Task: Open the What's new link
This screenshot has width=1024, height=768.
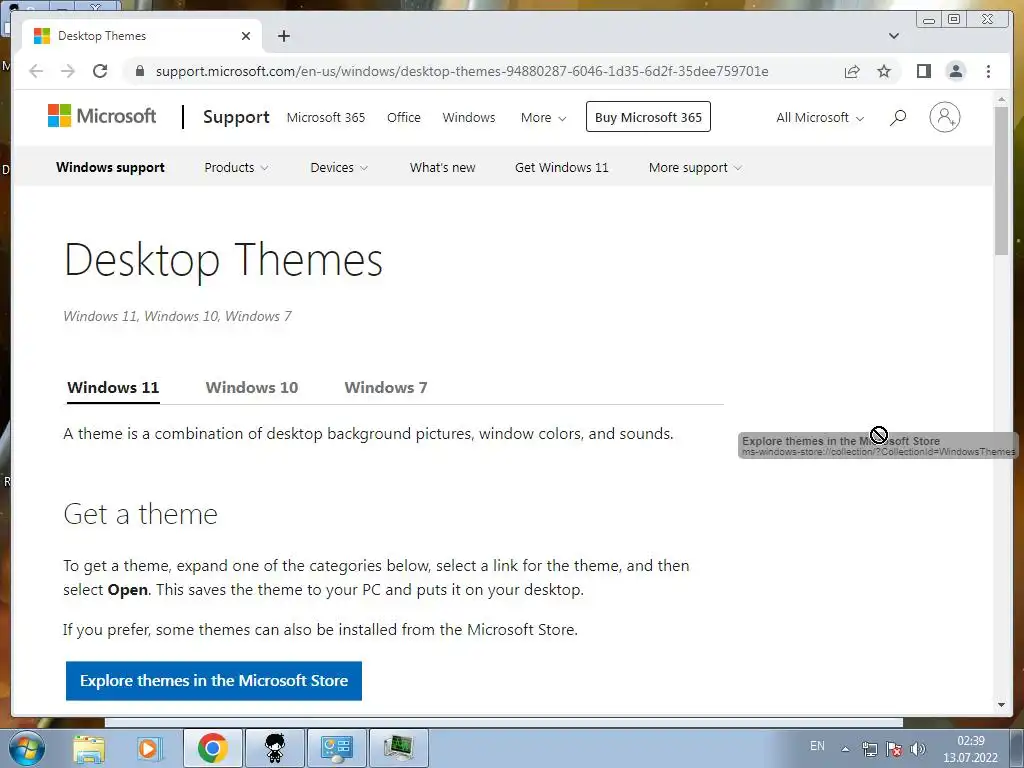Action: coord(442,167)
